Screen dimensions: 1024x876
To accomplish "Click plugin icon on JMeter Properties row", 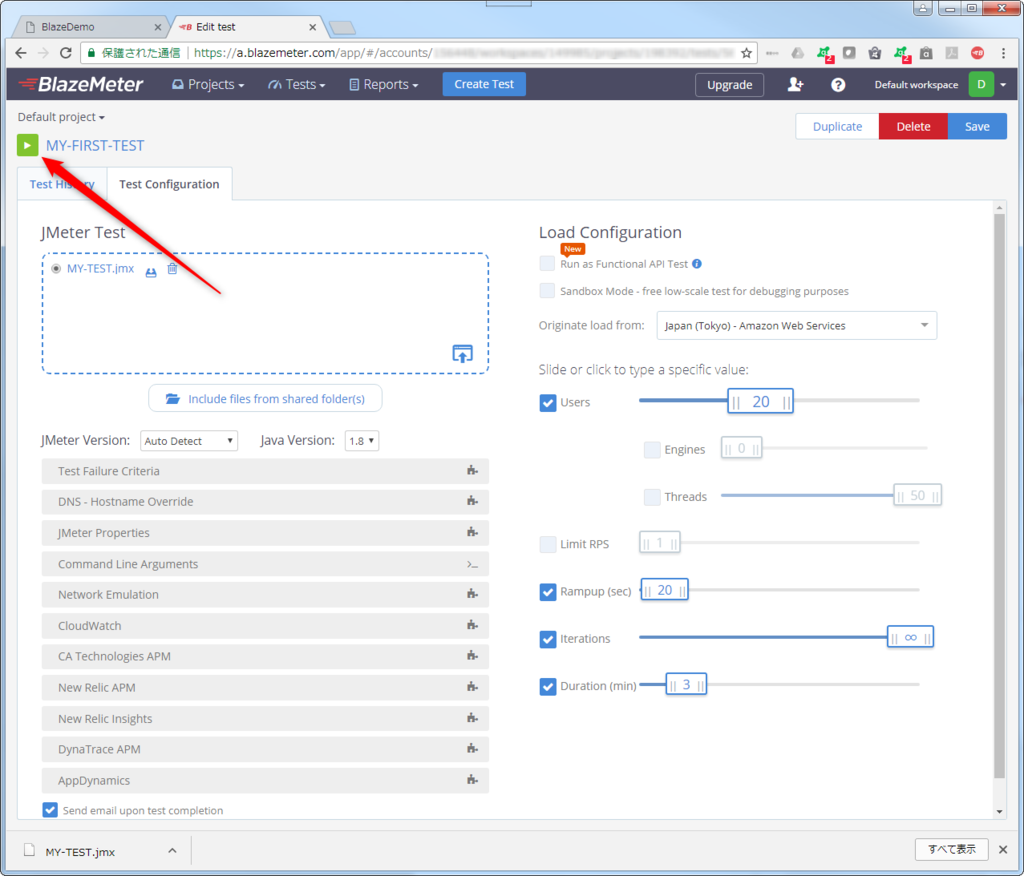I will point(472,532).
